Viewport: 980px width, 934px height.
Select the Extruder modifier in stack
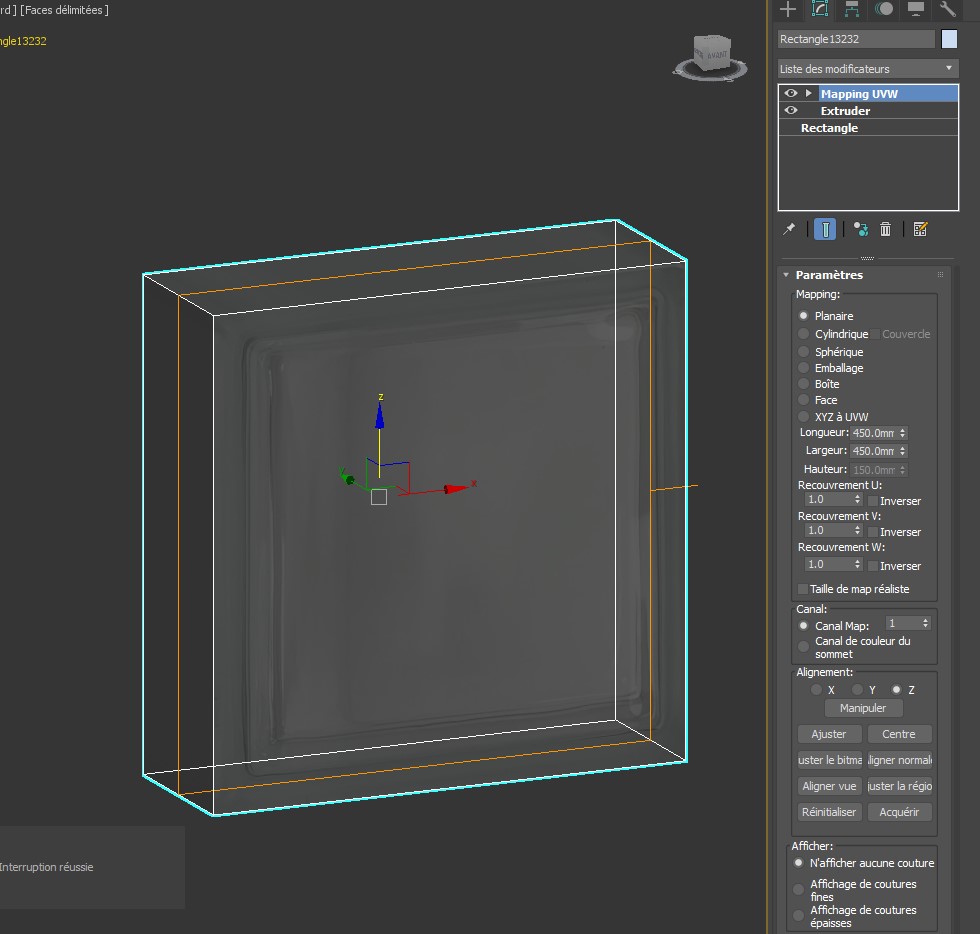pos(845,111)
